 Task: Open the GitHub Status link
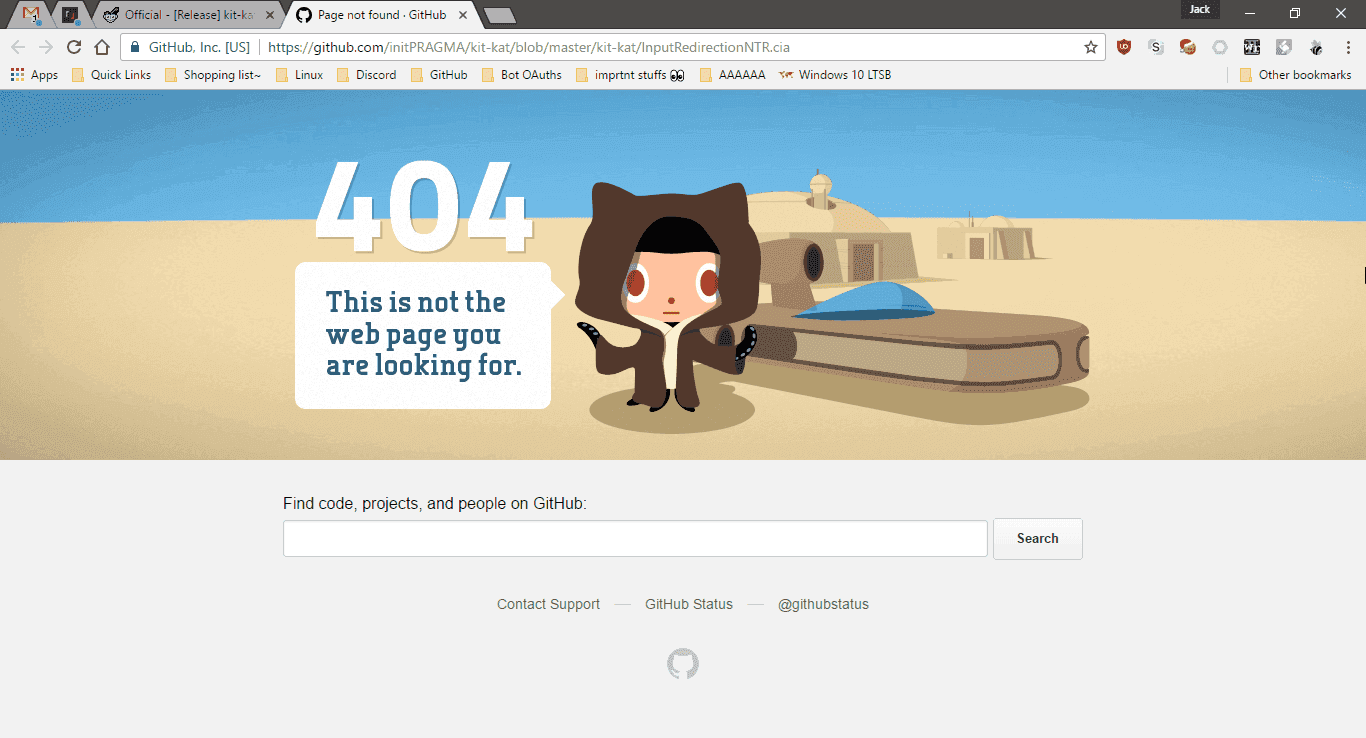689,604
